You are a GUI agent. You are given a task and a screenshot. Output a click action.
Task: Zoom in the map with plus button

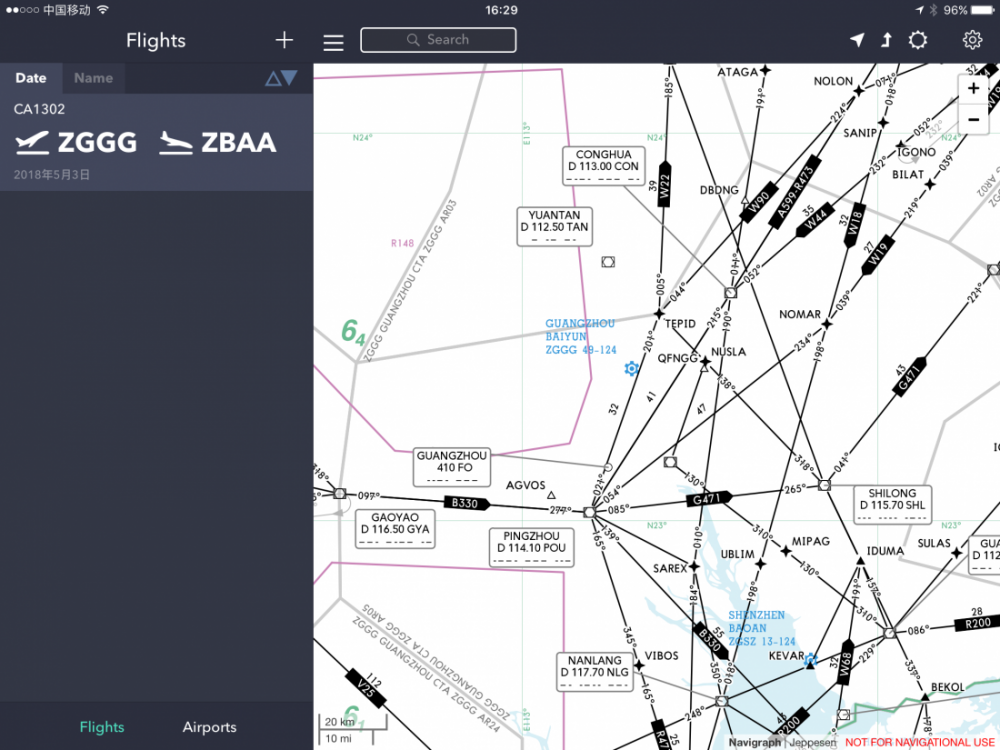[x=973, y=88]
